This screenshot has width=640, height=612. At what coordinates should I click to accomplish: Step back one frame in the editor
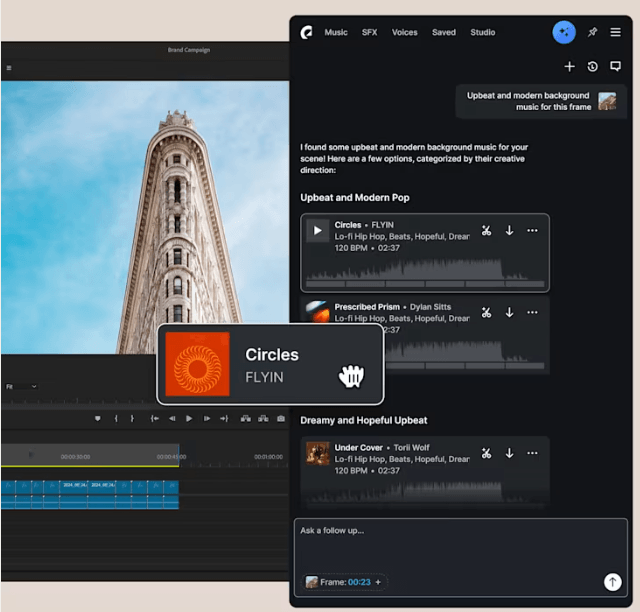coord(172,418)
